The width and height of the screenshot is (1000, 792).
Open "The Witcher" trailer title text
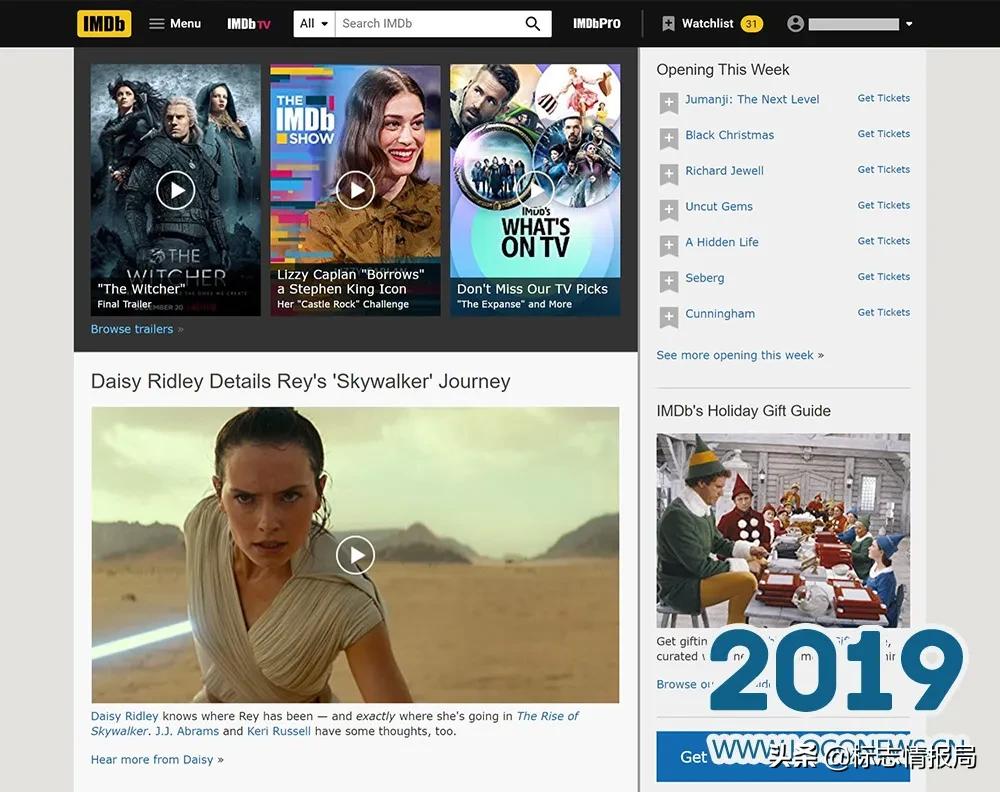point(141,289)
